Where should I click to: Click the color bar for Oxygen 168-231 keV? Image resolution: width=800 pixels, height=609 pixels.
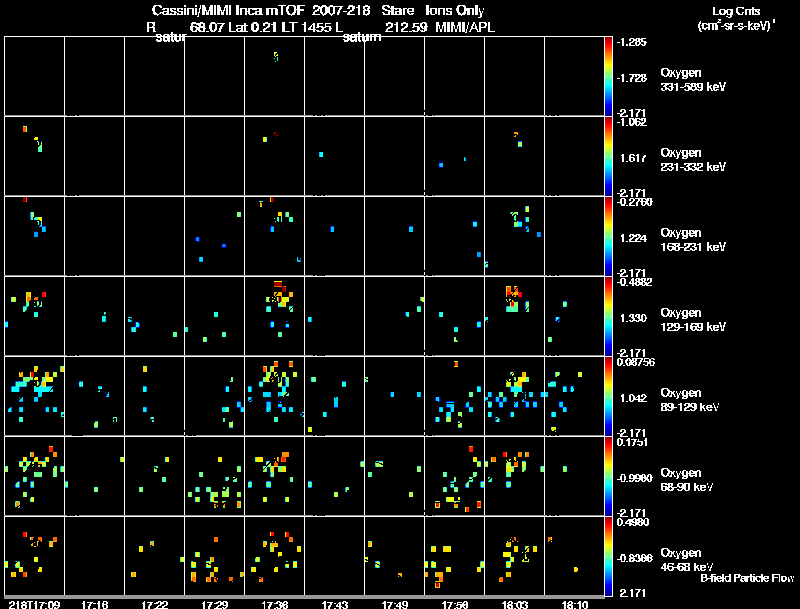coord(608,236)
